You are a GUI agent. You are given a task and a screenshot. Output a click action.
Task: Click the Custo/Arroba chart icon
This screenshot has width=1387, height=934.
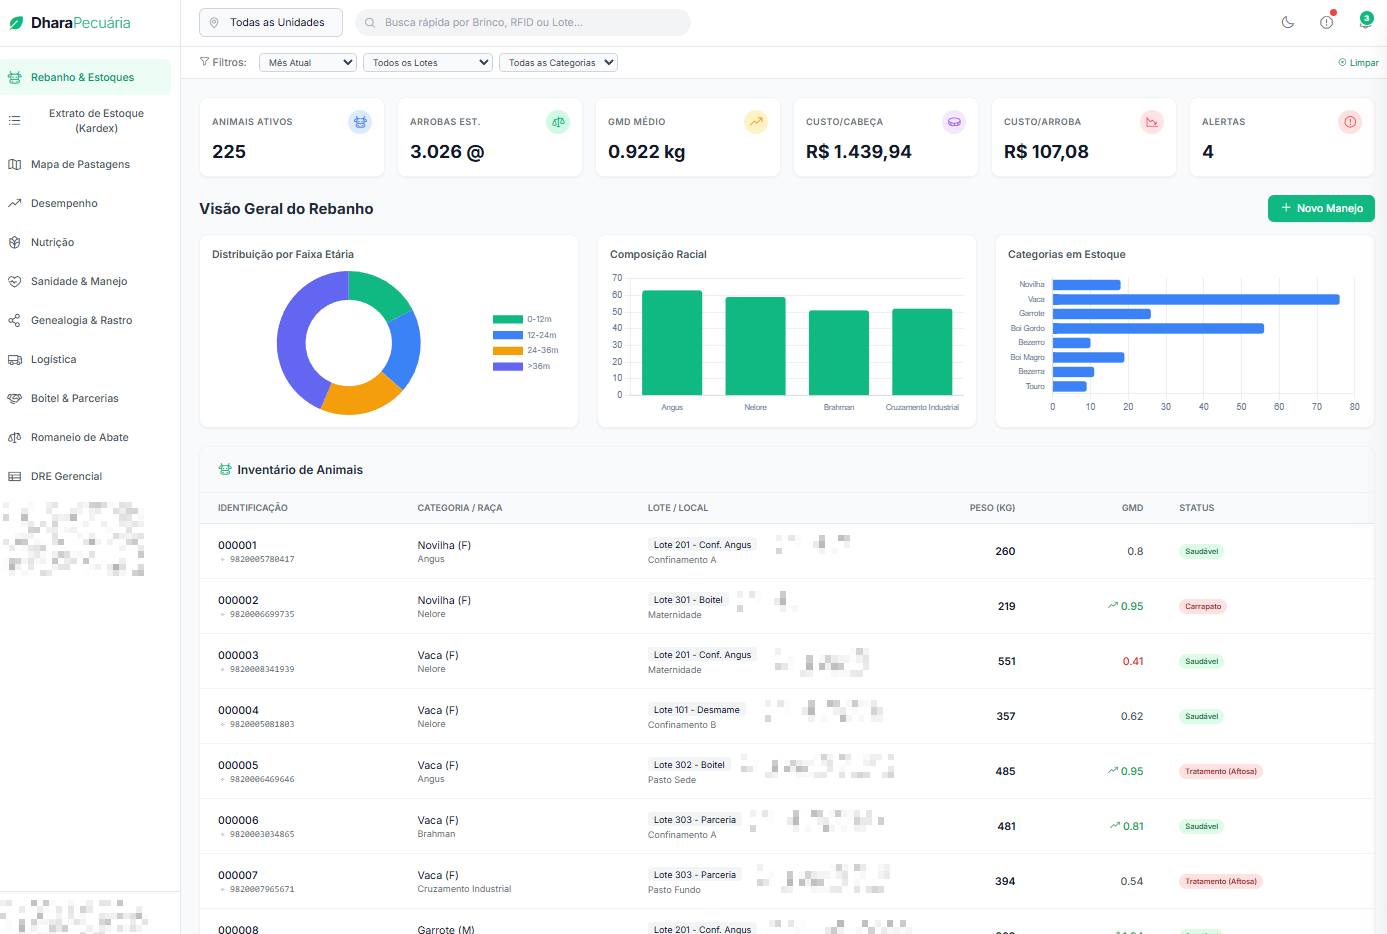tap(1152, 122)
